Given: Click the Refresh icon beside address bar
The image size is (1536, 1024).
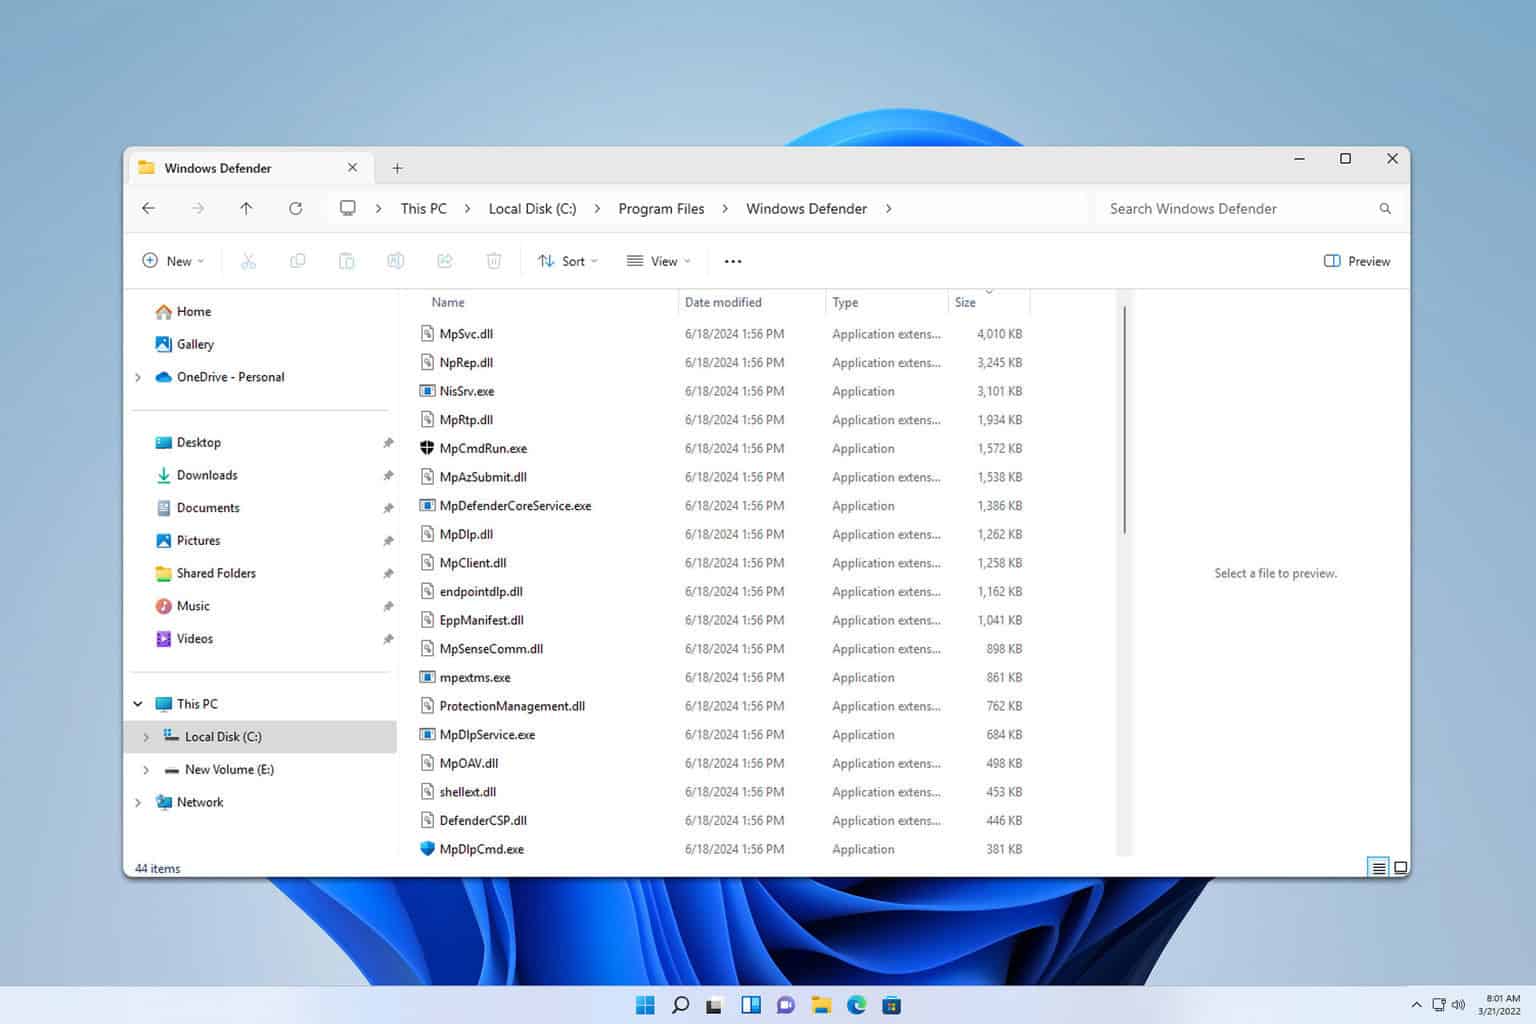Looking at the screenshot, I should click(x=295, y=208).
